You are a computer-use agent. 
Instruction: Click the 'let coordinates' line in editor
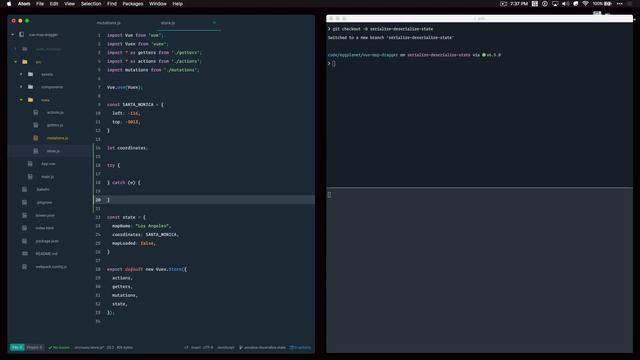(x=127, y=148)
